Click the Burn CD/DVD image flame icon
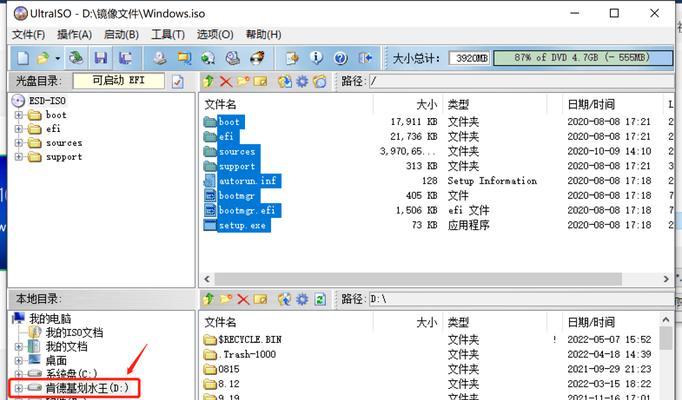Screen dimensions: 682x400 pyautogui.click(x=257, y=58)
